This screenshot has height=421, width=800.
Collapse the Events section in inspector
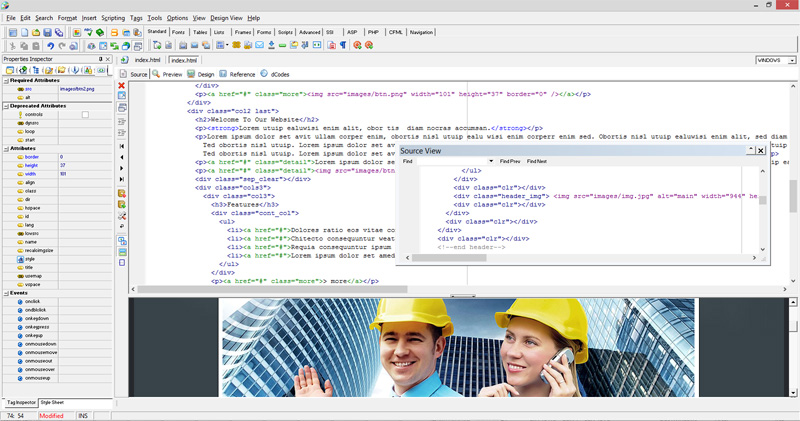[4, 293]
